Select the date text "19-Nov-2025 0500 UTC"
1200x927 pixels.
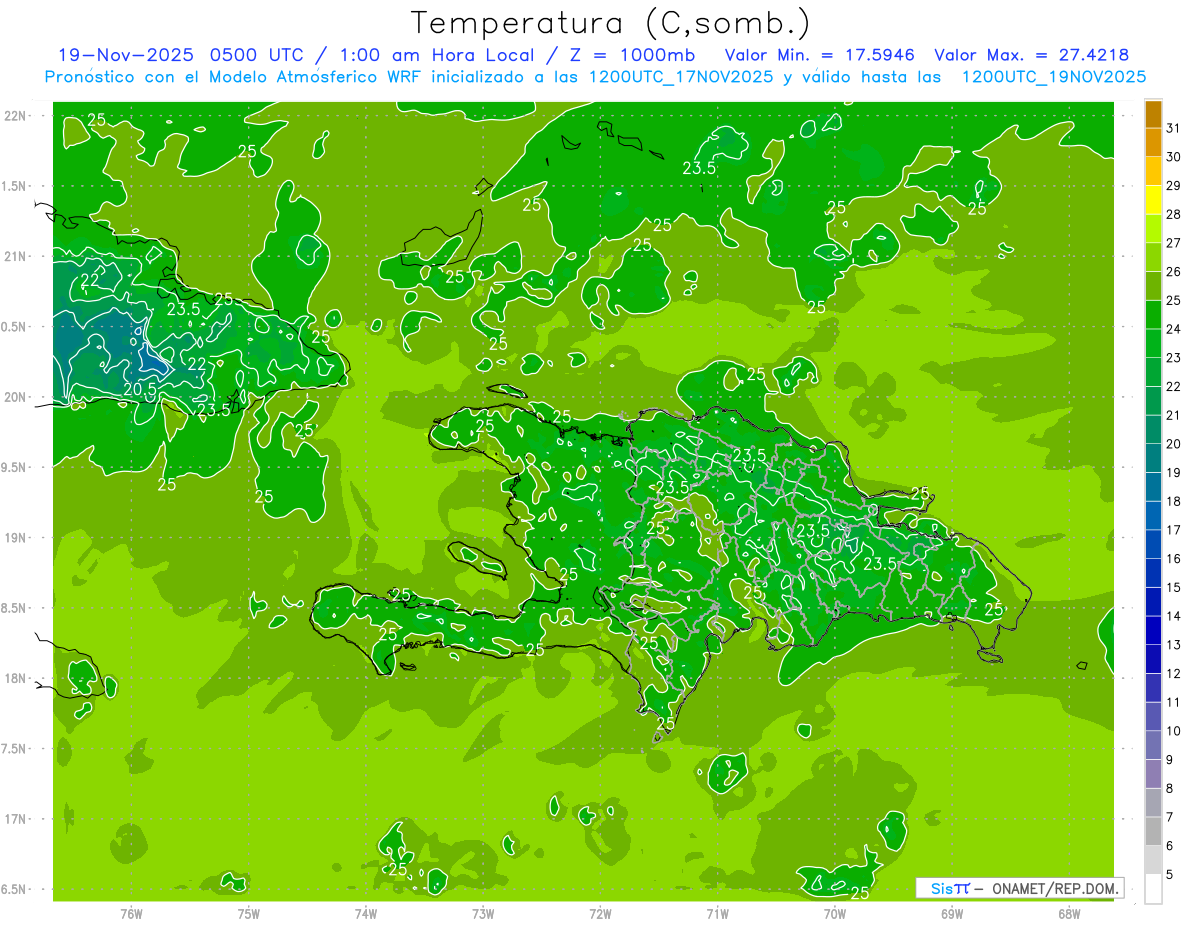coord(182,55)
